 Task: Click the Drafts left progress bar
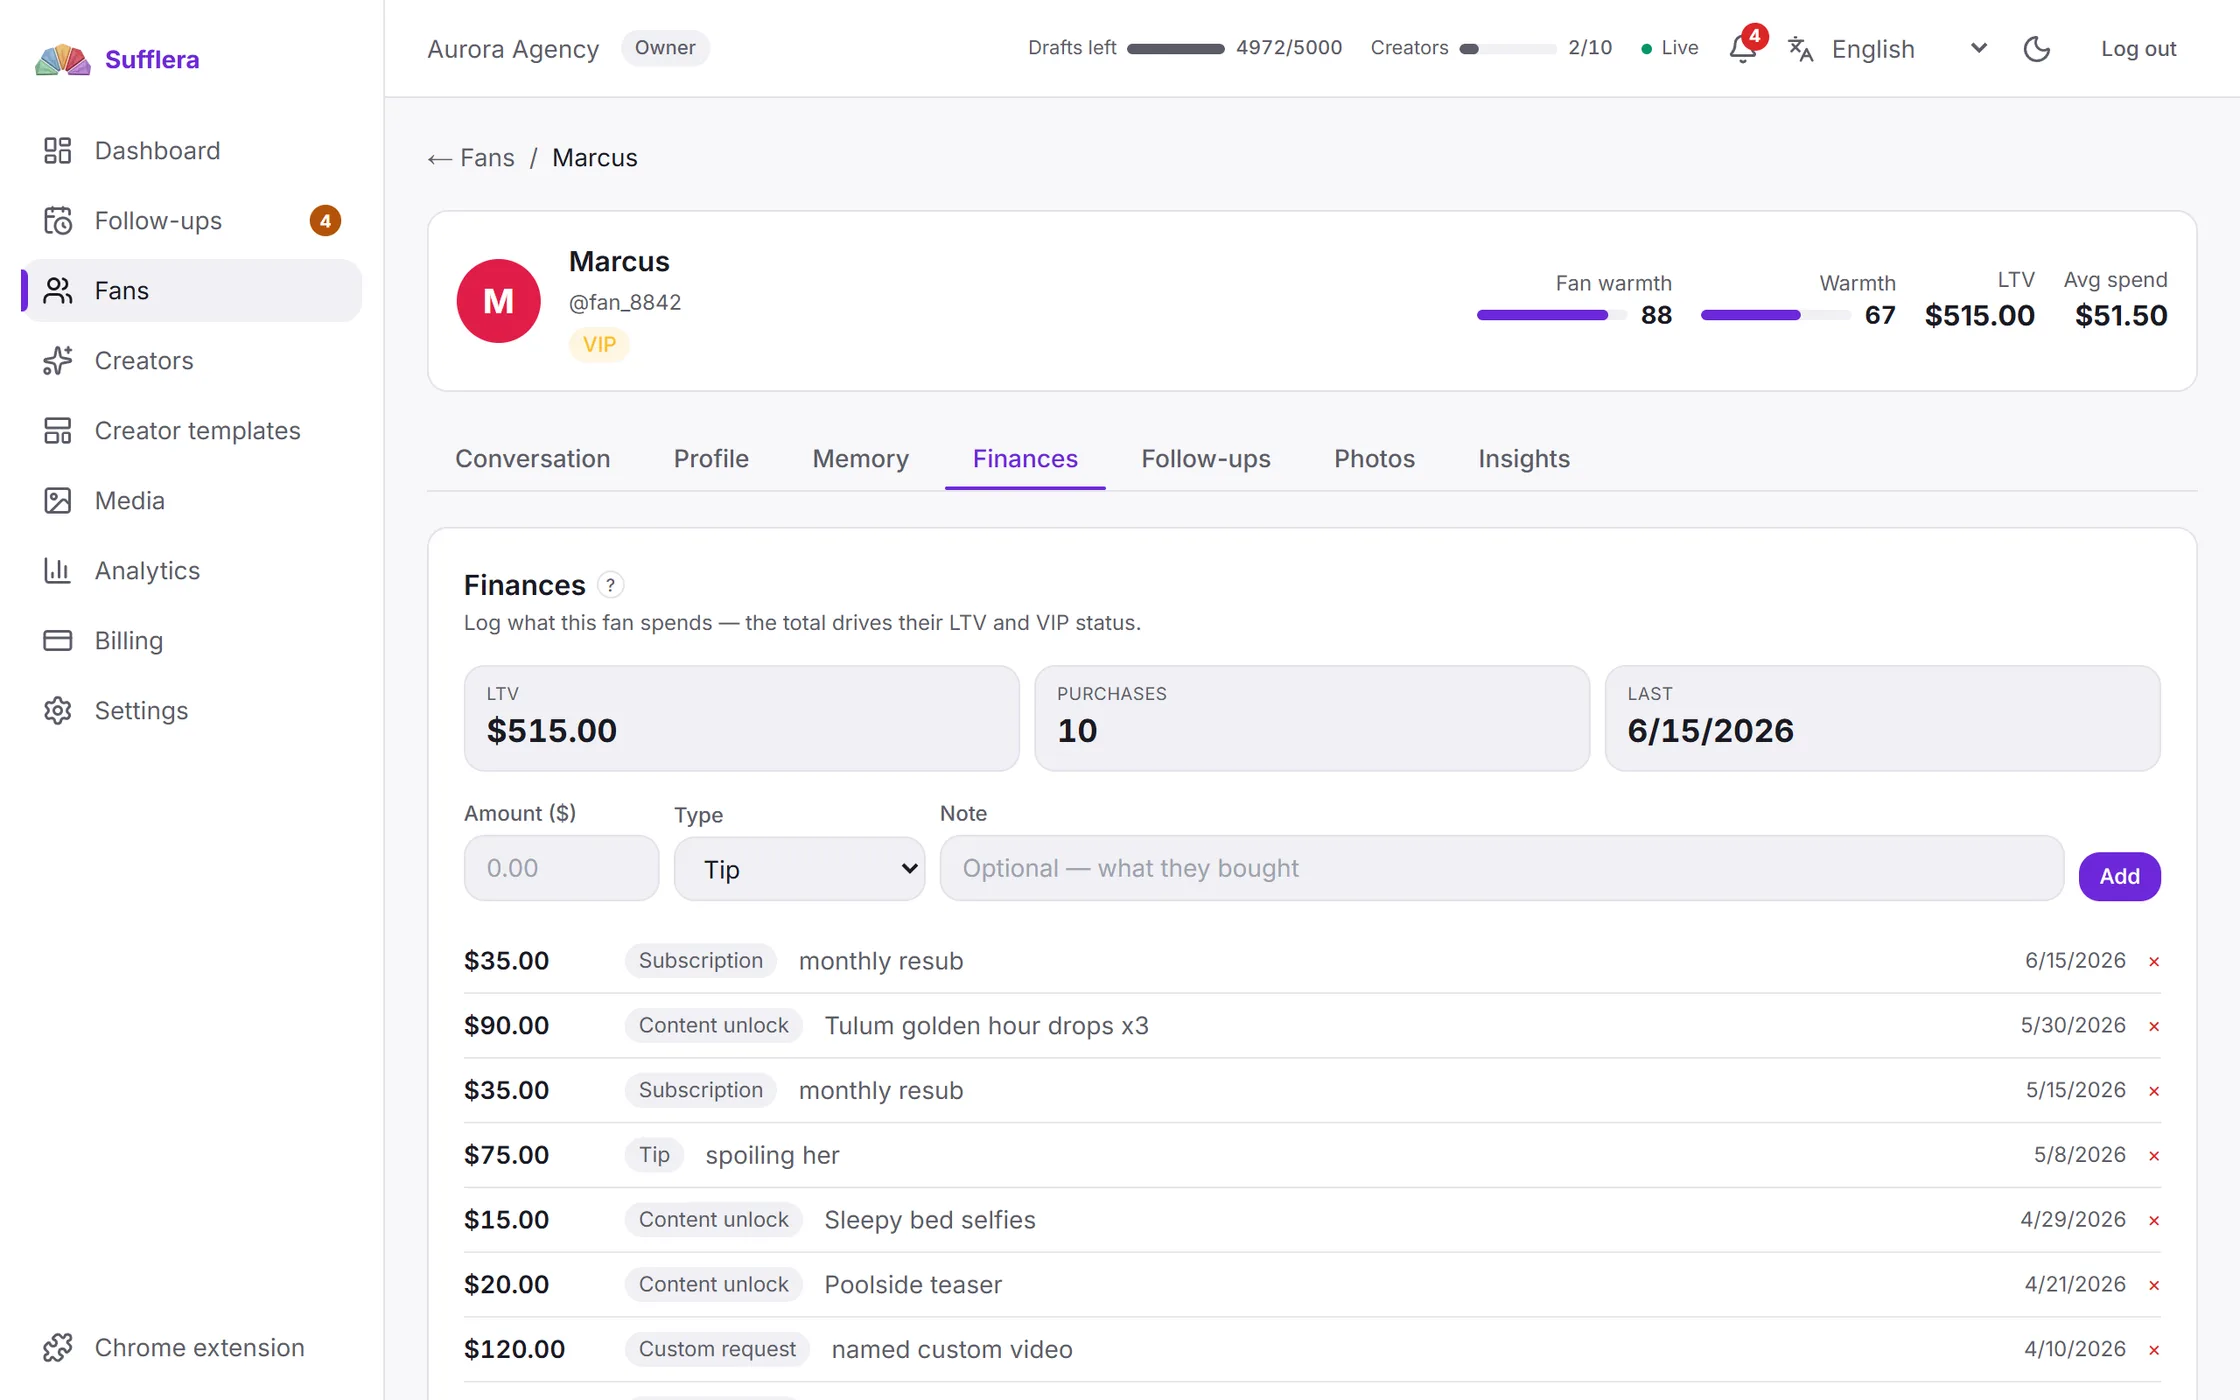(x=1176, y=49)
